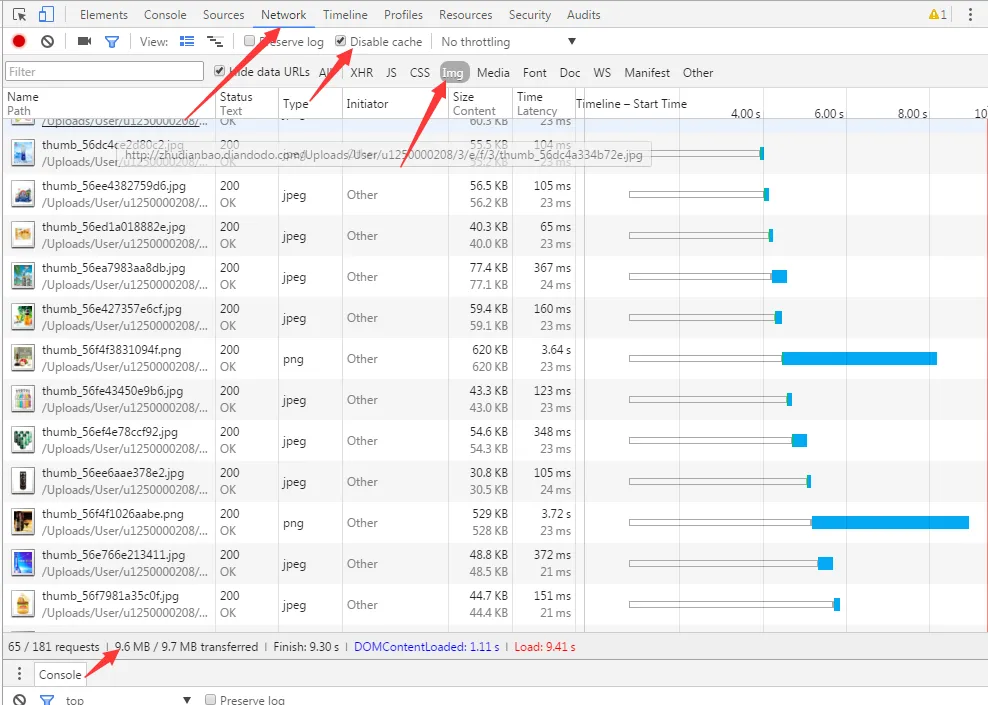This screenshot has width=988, height=705.
Task: Switch to small request rows view
Action: (215, 42)
